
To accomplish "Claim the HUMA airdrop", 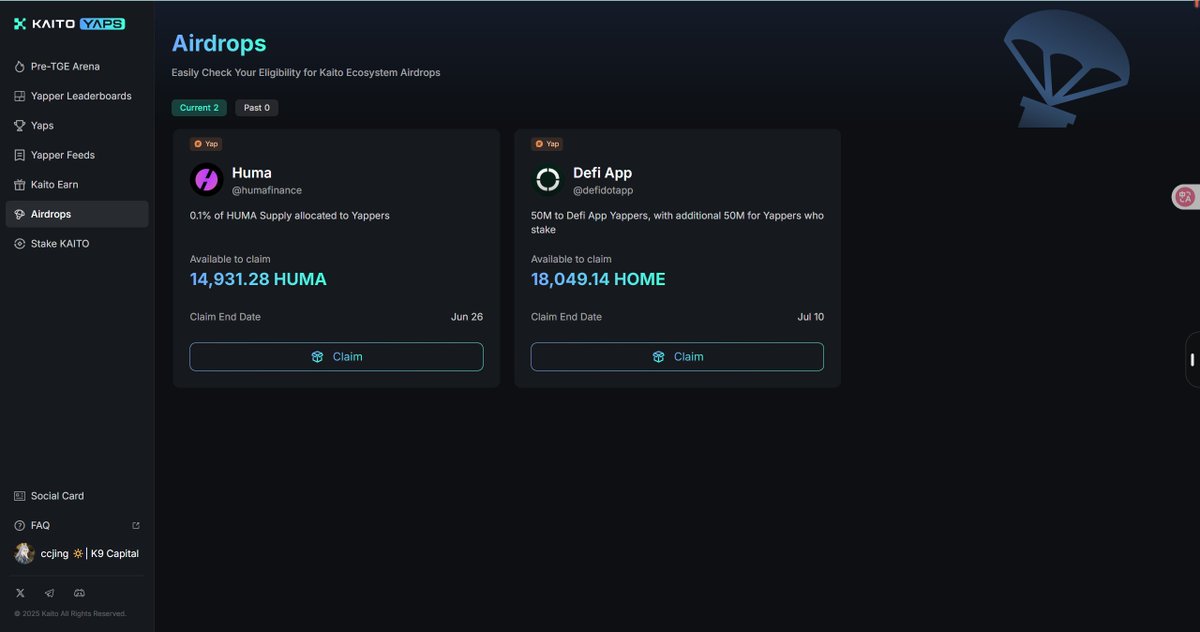I will point(336,357).
